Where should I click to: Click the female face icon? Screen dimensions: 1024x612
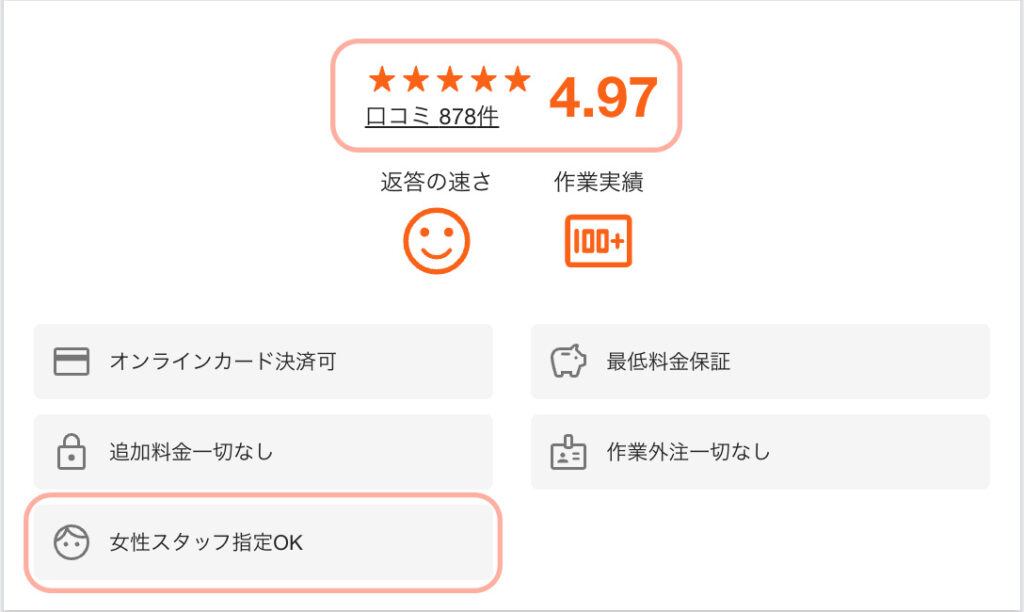(x=71, y=543)
